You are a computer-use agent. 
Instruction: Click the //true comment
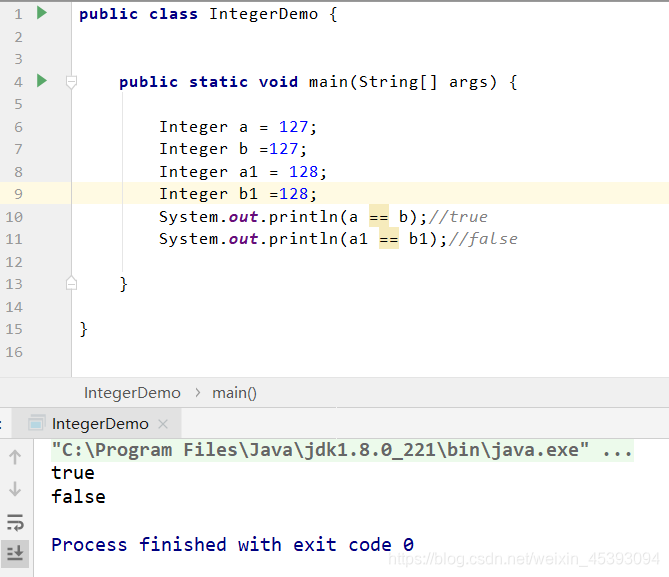coord(458,216)
